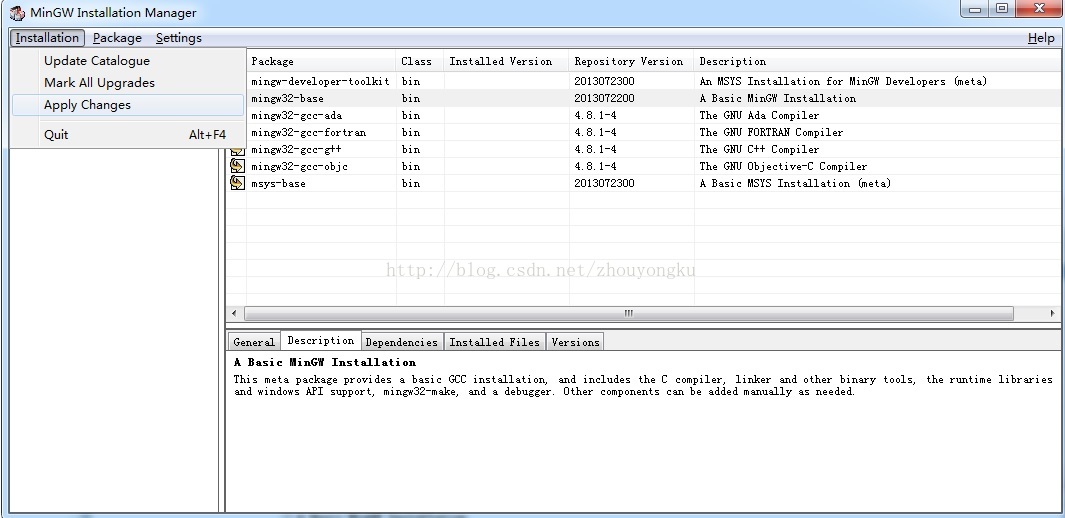Click the horizontal scrollbar right arrow
This screenshot has width=1065, height=518.
pos(1053,314)
